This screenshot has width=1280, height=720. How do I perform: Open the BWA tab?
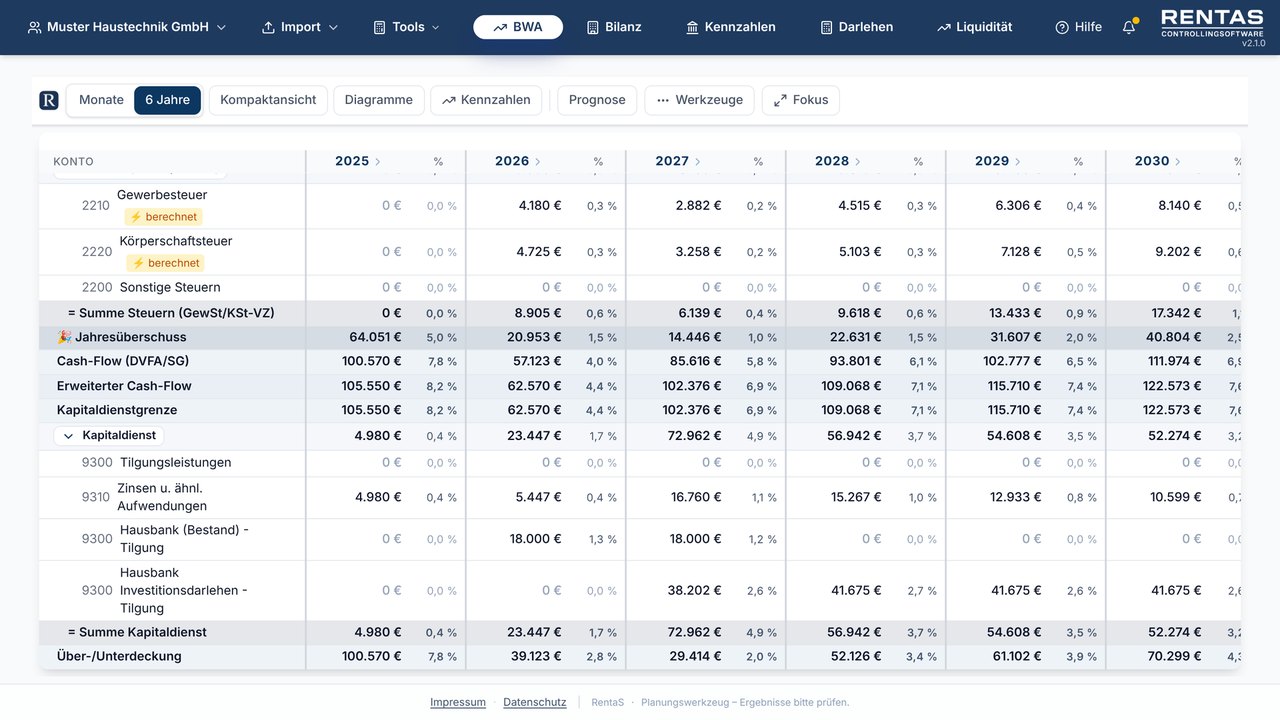518,27
